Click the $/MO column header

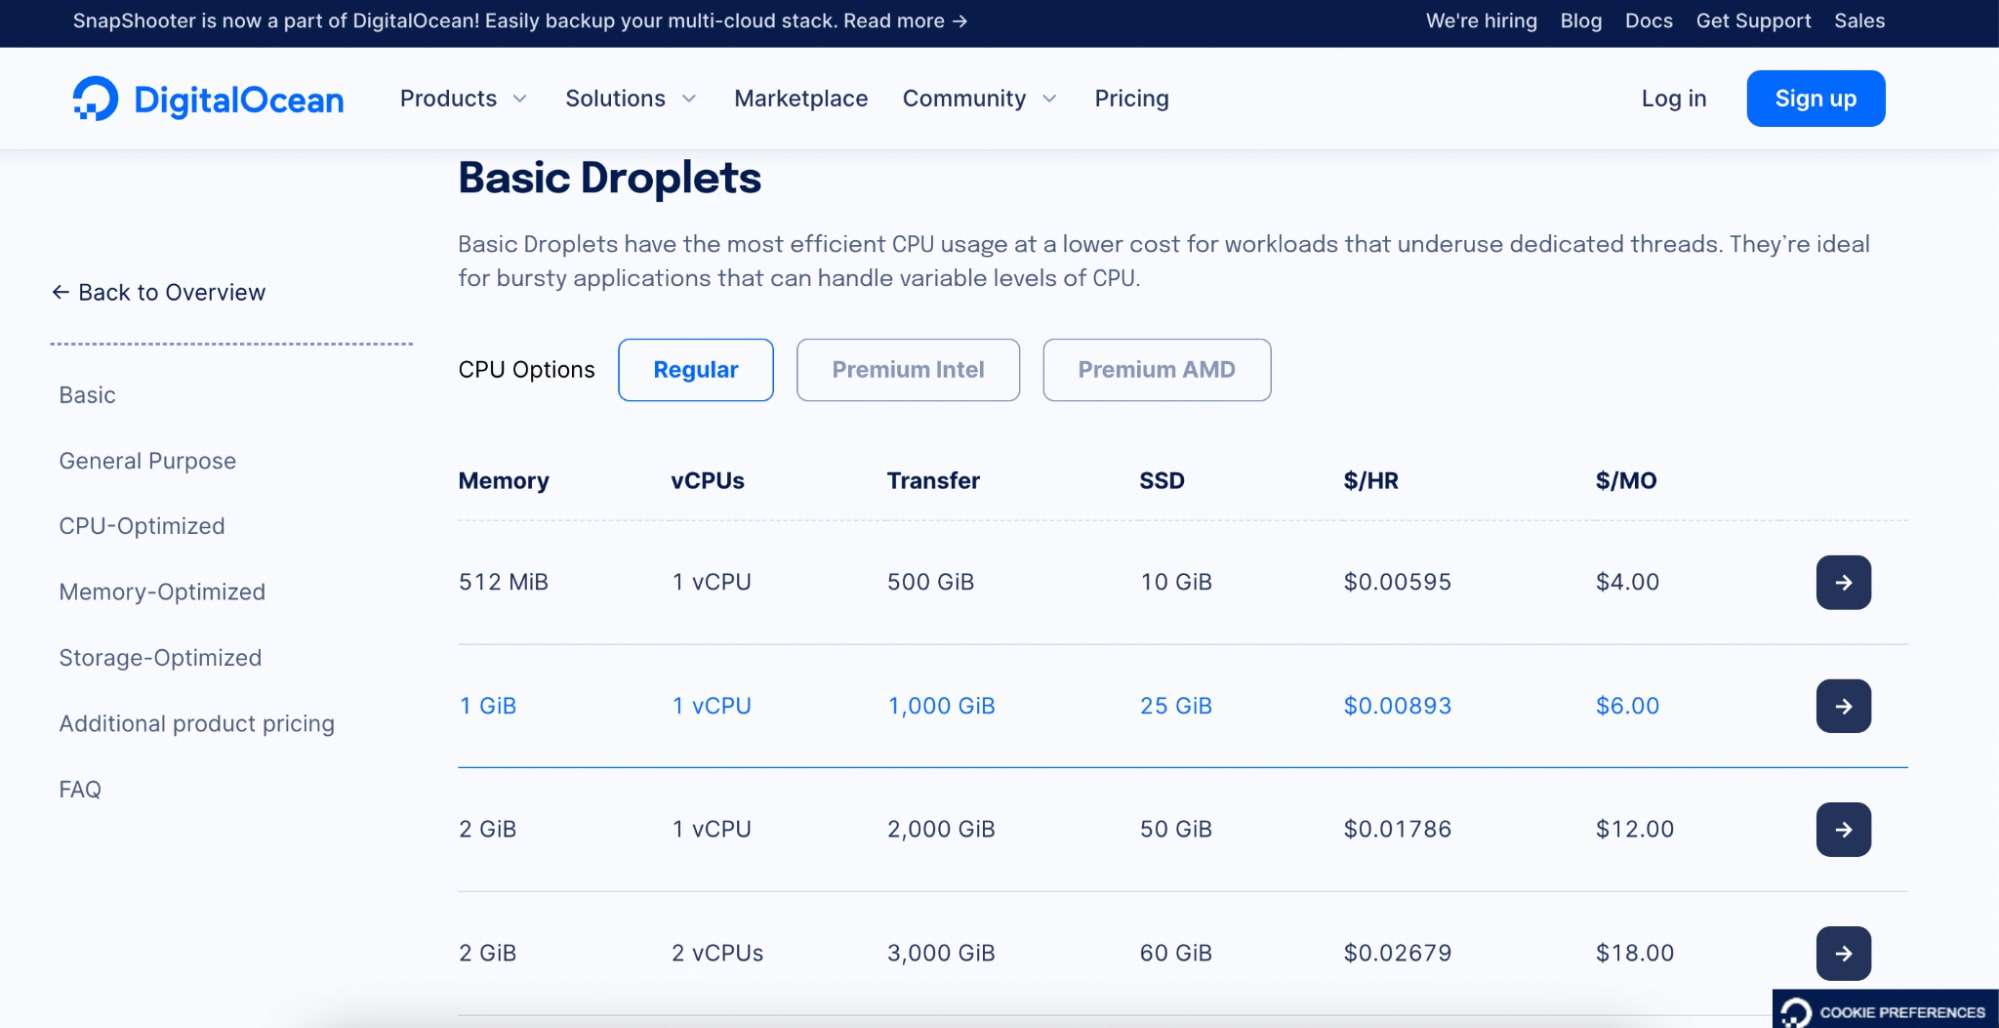pyautogui.click(x=1626, y=481)
